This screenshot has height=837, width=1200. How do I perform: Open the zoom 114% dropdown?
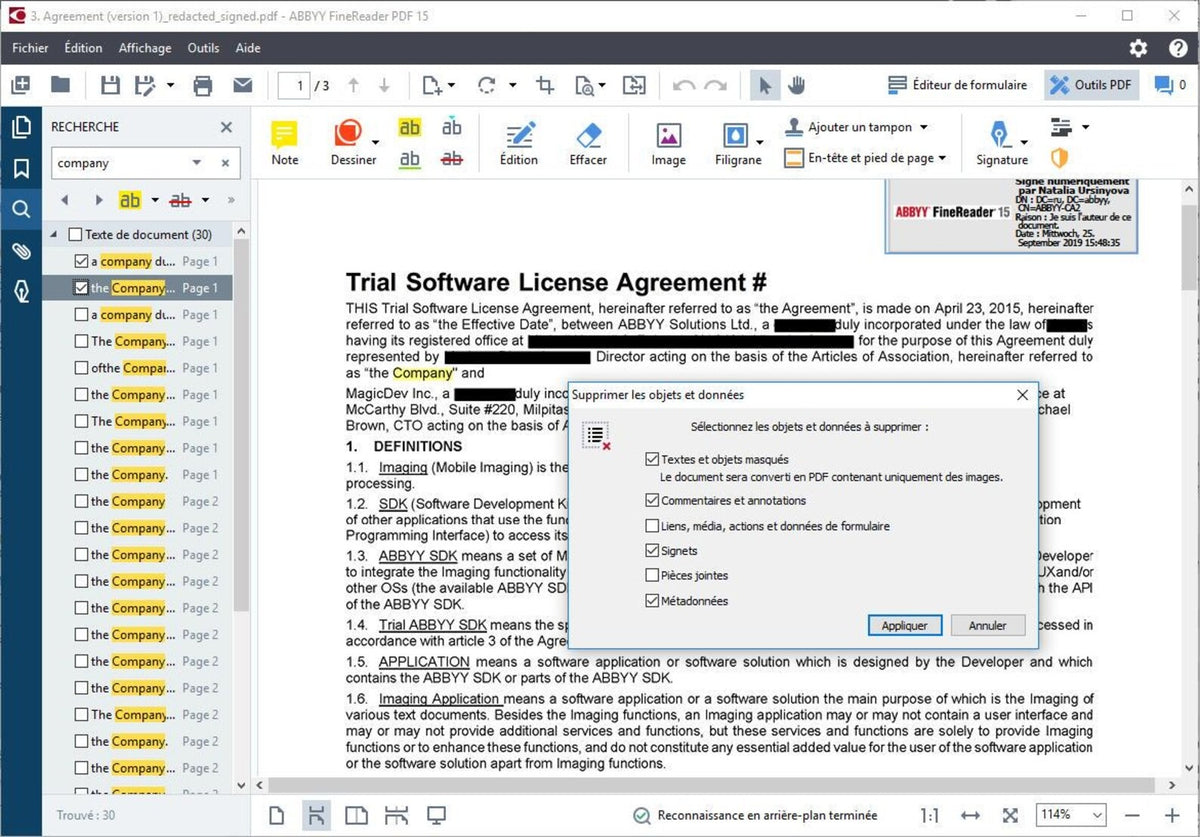point(1097,815)
